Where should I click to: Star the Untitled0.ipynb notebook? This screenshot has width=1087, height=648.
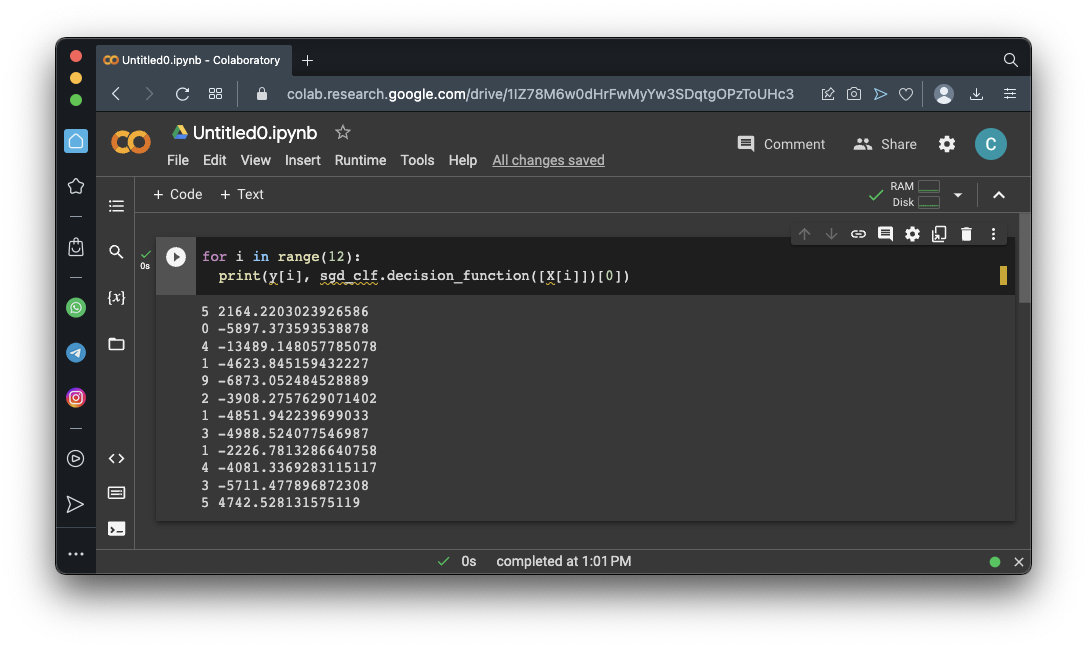[x=343, y=132]
